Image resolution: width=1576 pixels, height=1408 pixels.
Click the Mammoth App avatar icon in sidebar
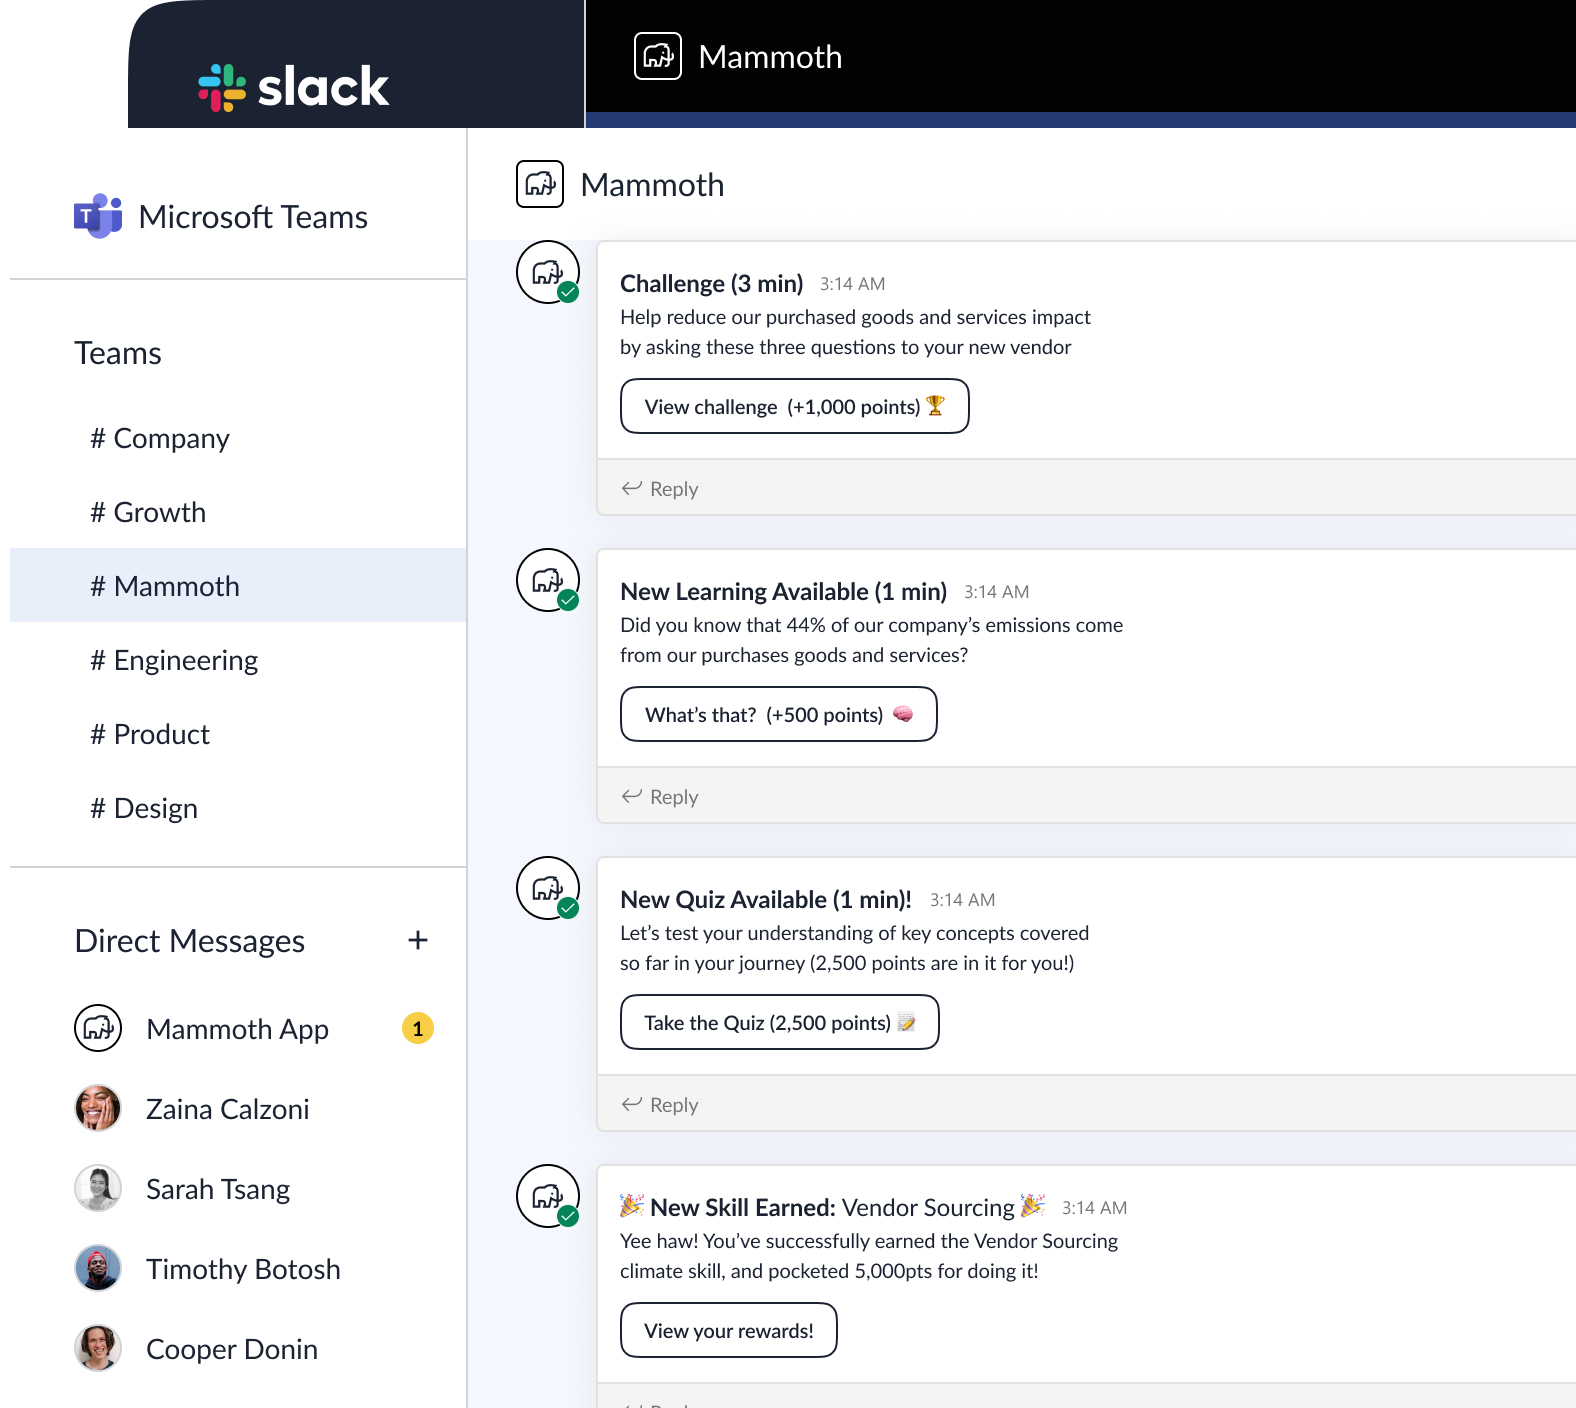click(x=98, y=1028)
